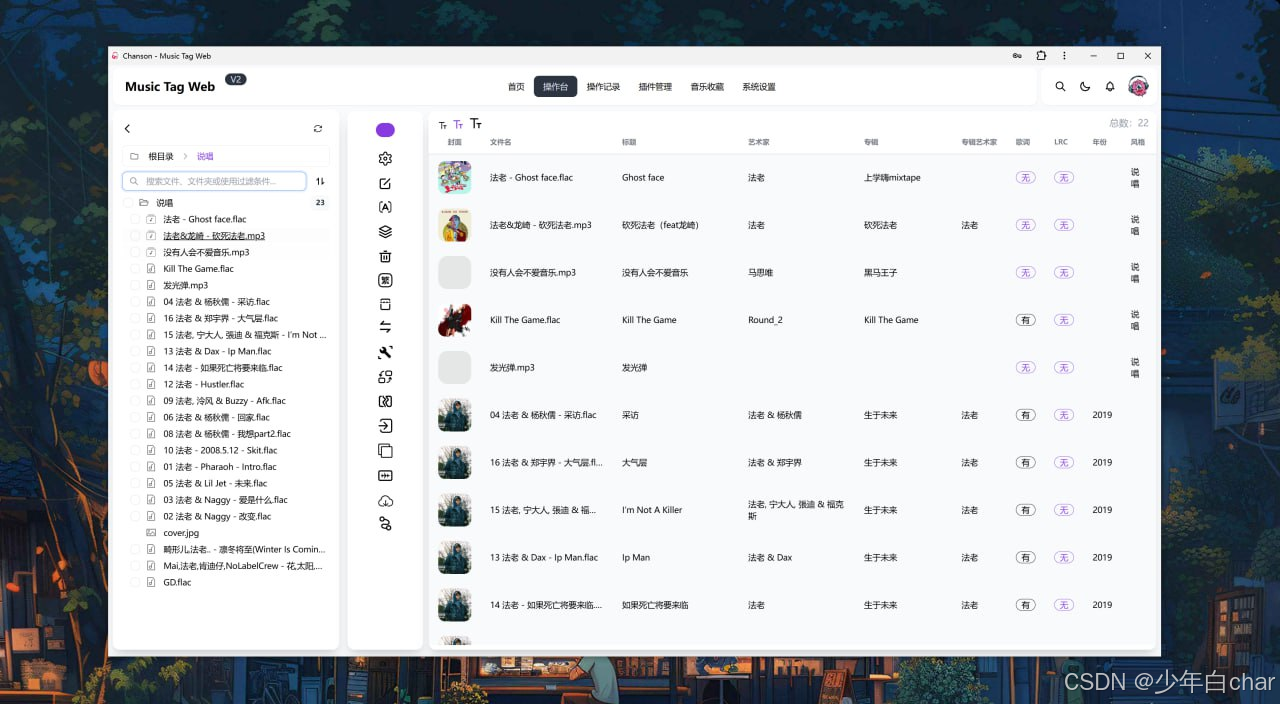Viewport: 1280px width, 704px height.
Task: Open the 系统设置 tab
Action: (758, 87)
